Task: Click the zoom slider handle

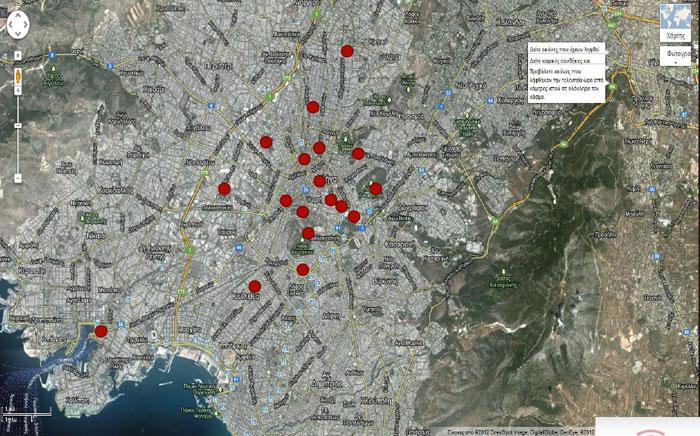Action: tap(18, 126)
